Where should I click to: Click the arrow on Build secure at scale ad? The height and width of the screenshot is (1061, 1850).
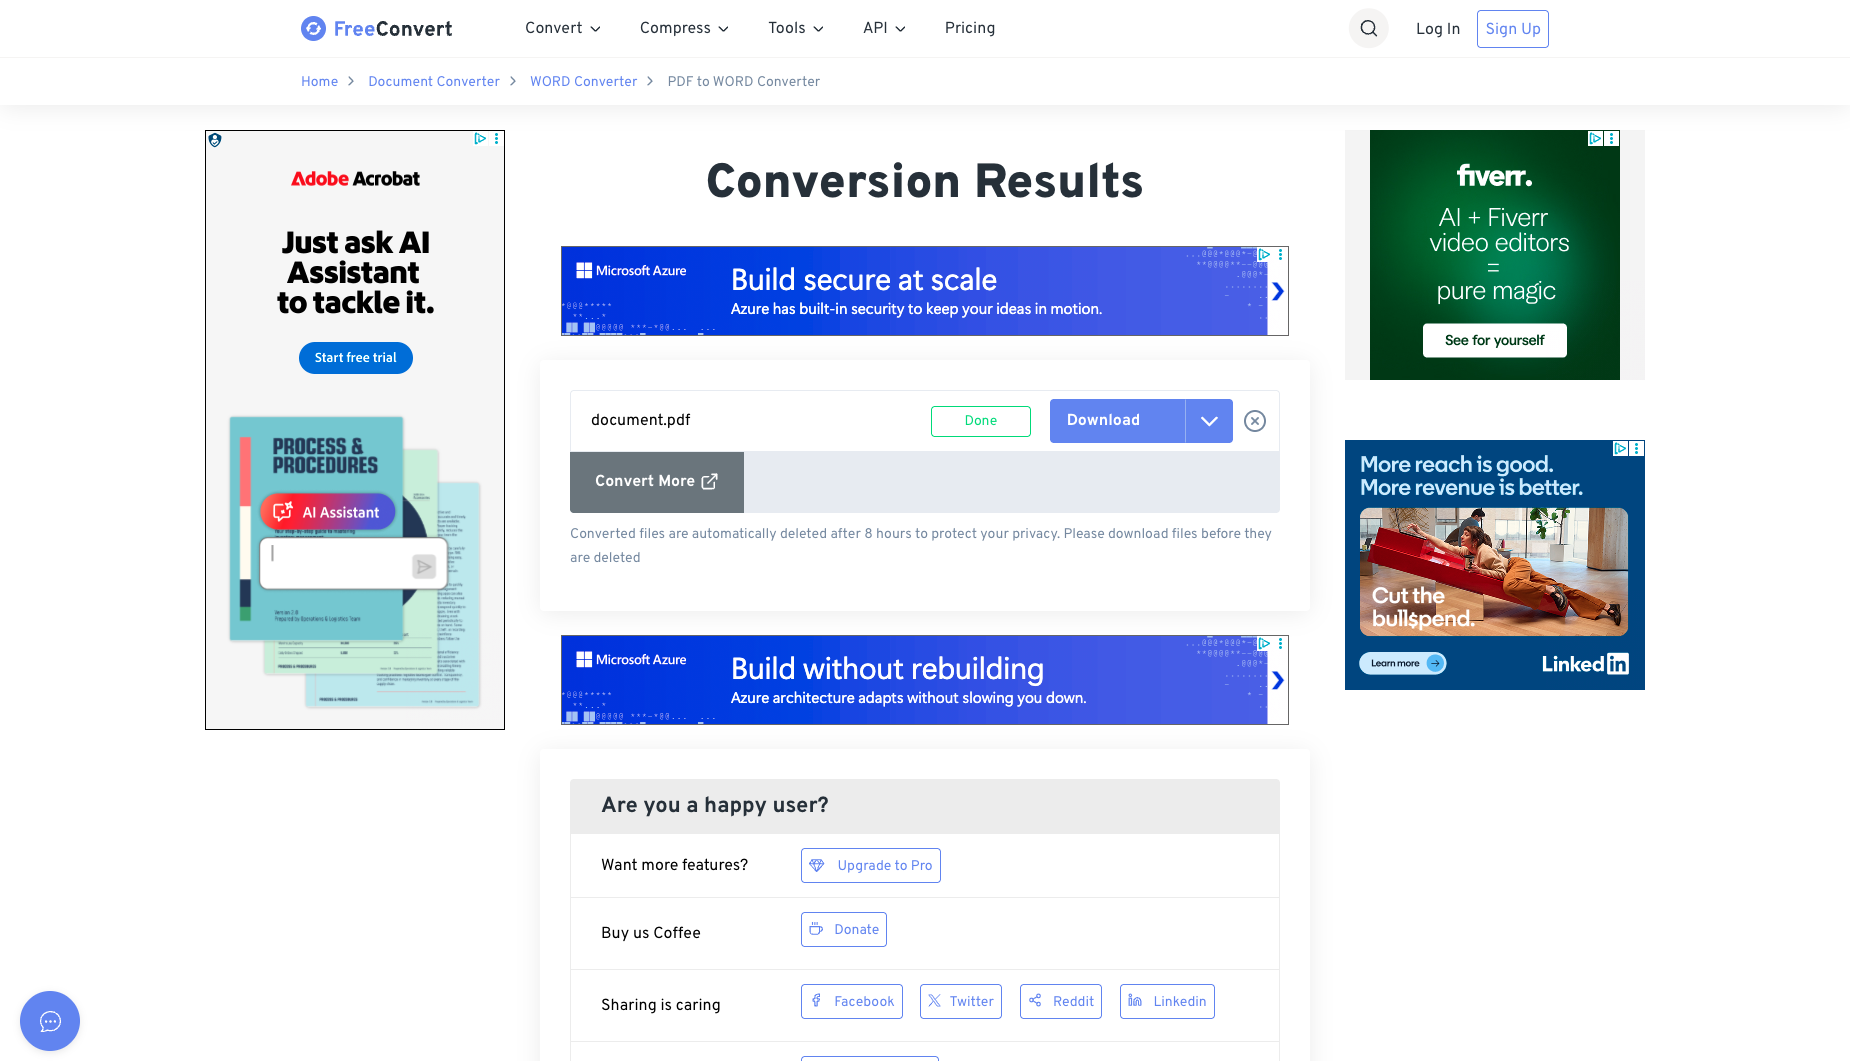[x=1278, y=291]
